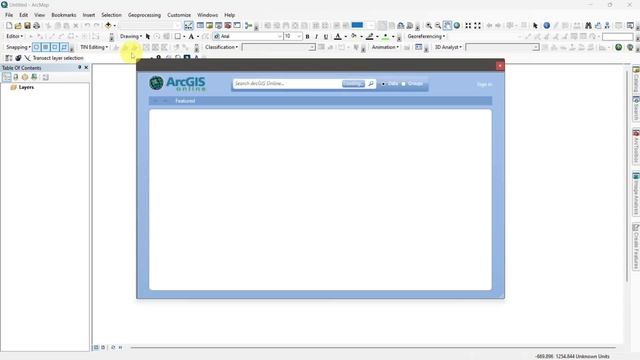This screenshot has width=640, height=360.
Task: List by source in Table Of Contents
Action: pos(16,77)
